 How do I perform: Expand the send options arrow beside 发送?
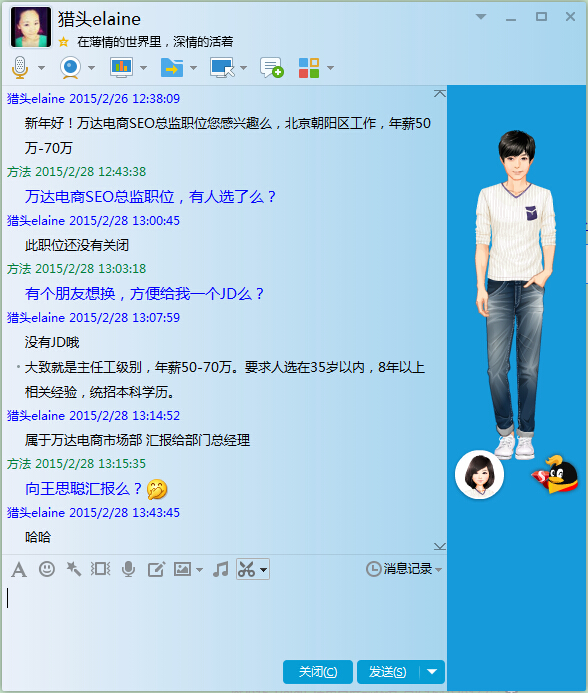click(432, 672)
